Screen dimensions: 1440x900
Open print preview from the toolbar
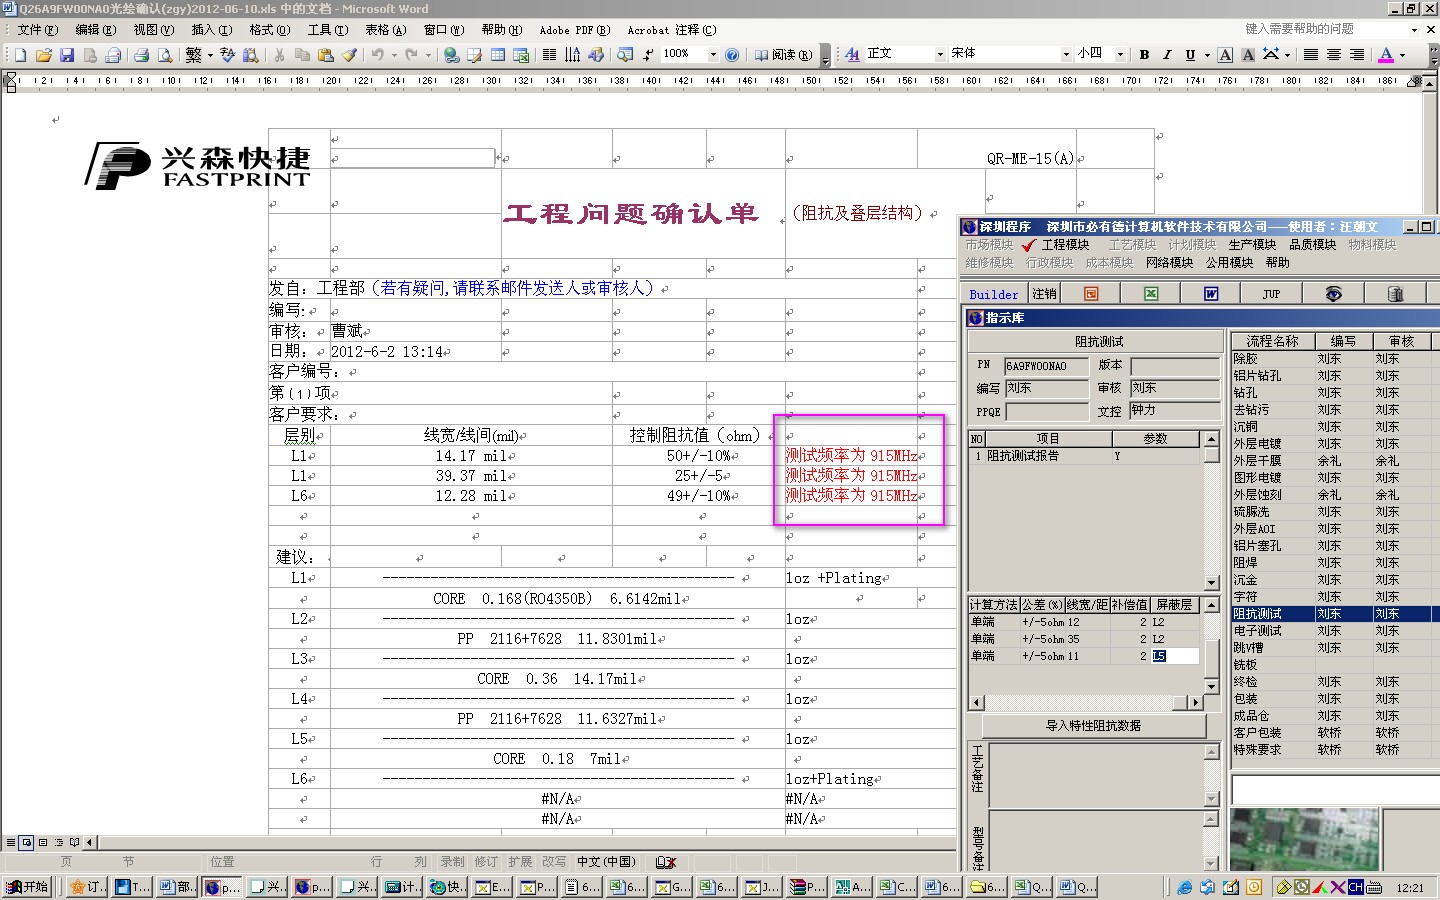pos(165,55)
